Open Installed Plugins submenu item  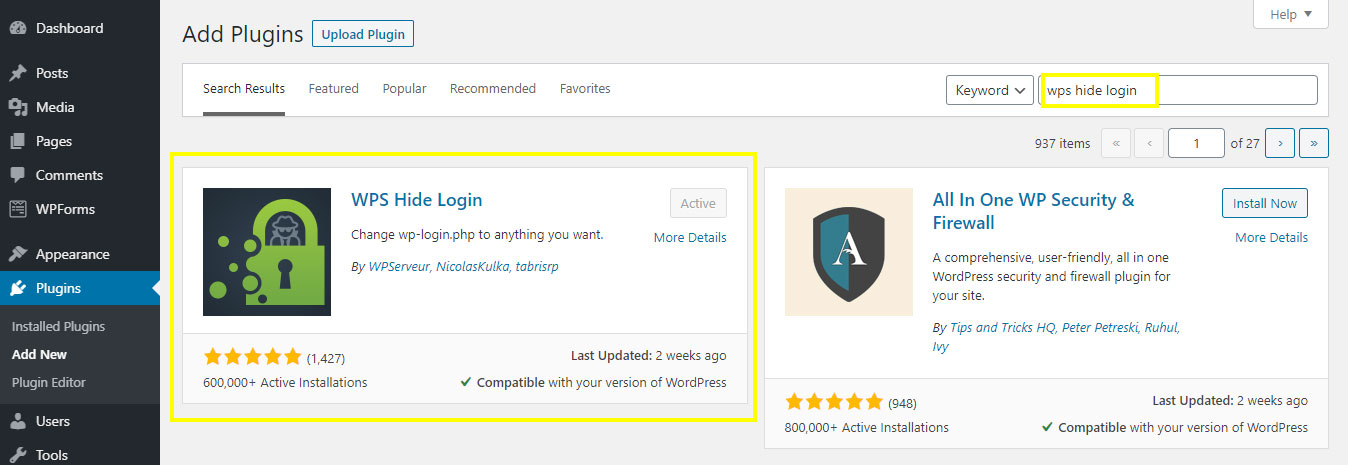pos(58,326)
